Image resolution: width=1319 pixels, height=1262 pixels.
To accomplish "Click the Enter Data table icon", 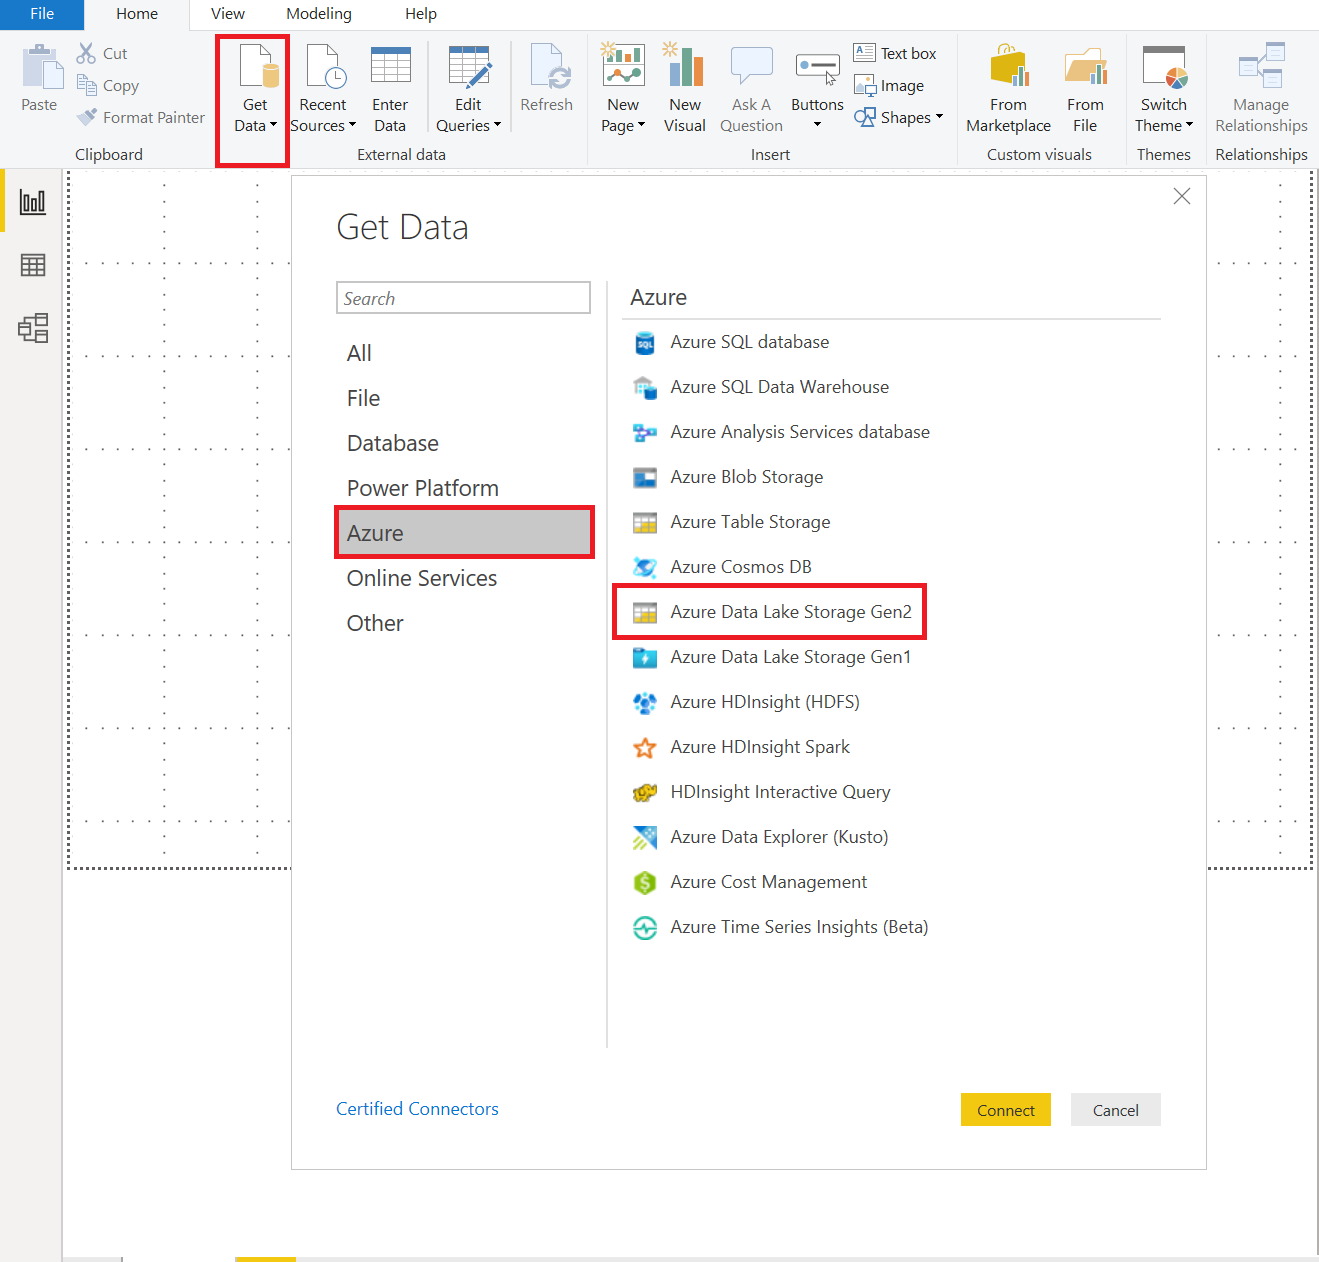I will pyautogui.click(x=390, y=66).
